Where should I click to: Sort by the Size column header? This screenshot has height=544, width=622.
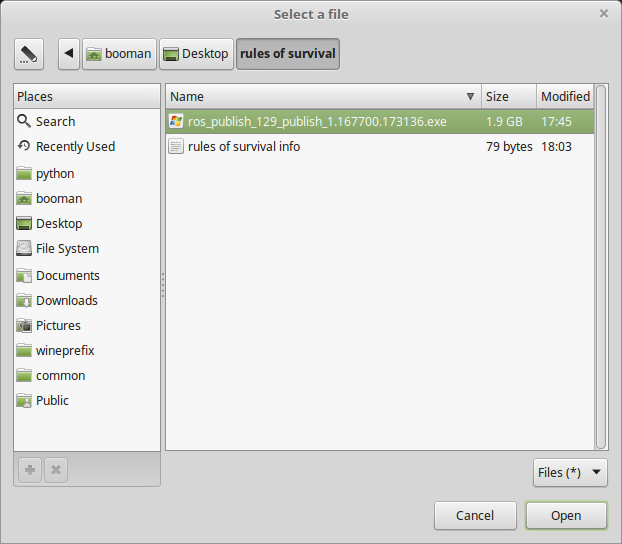tap(509, 96)
